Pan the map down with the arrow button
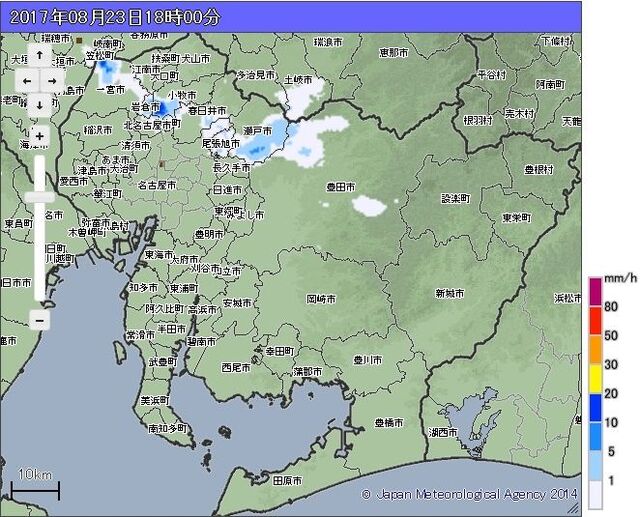 point(39,105)
